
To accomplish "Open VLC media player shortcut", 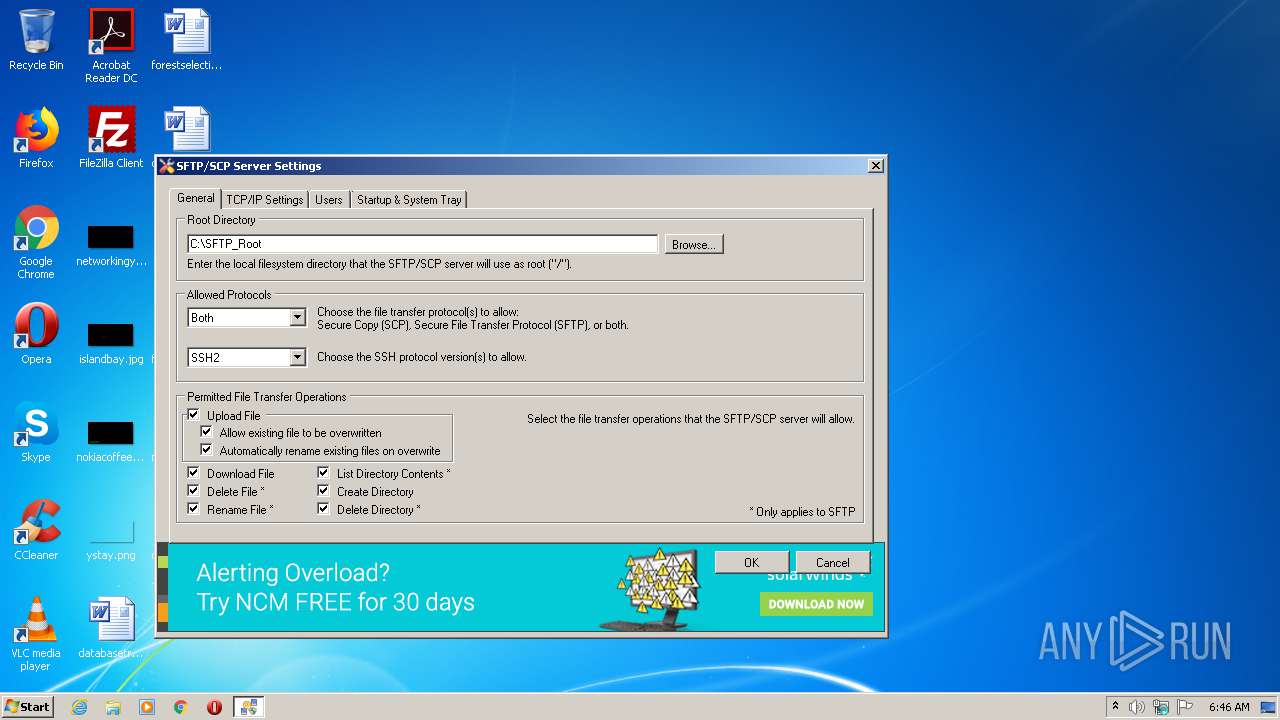I will click(36, 634).
